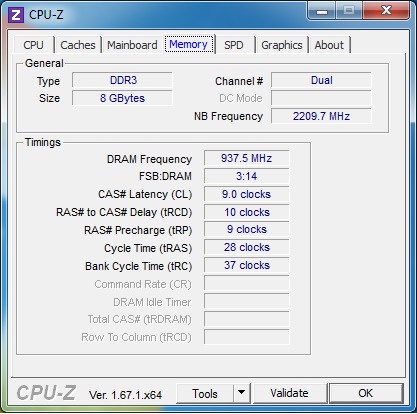Select the Mainboard tab
417x414 pixels.
point(132,45)
